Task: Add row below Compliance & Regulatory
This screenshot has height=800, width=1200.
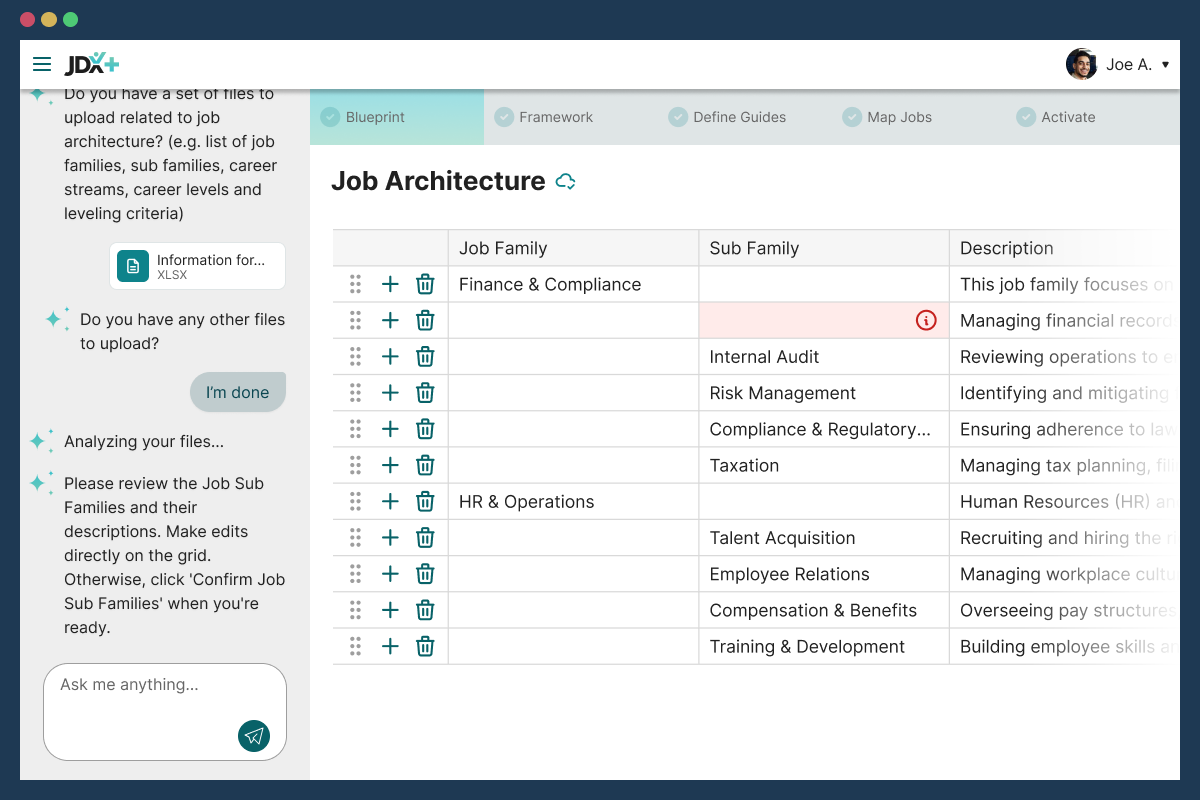Action: tap(390, 429)
